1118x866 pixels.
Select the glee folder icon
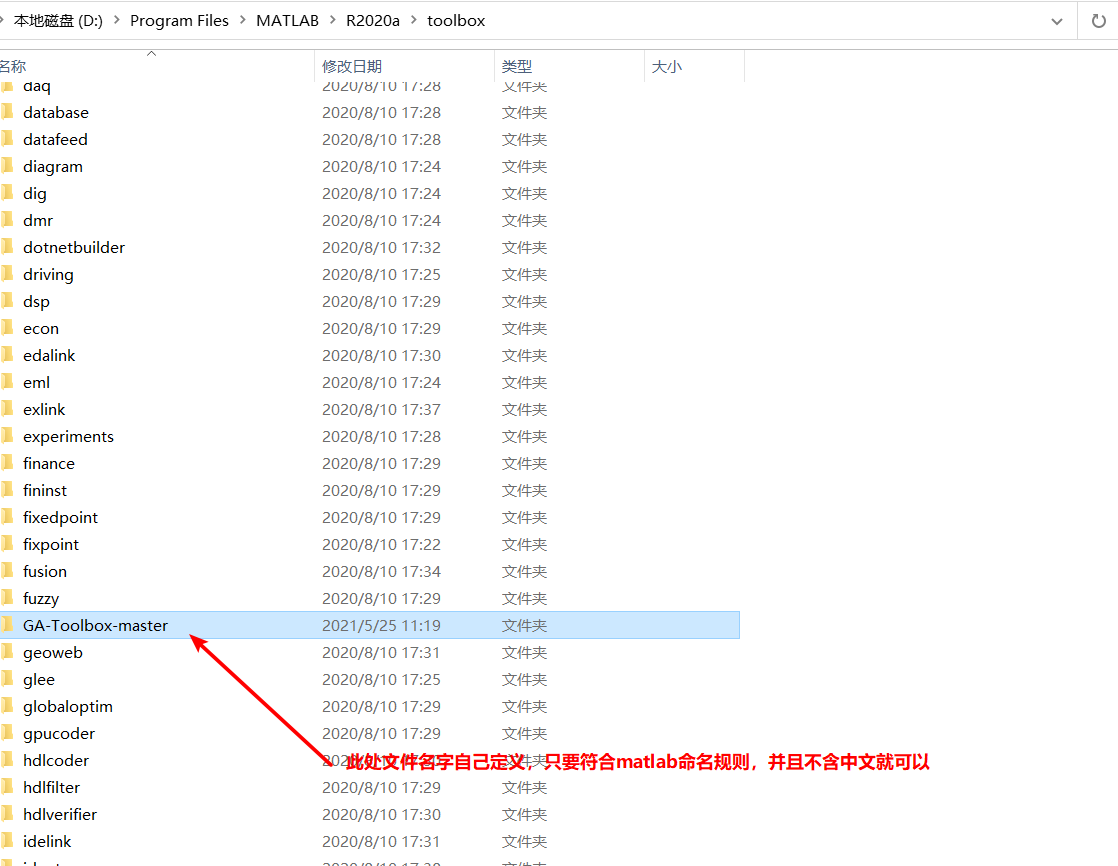click(x=7, y=679)
